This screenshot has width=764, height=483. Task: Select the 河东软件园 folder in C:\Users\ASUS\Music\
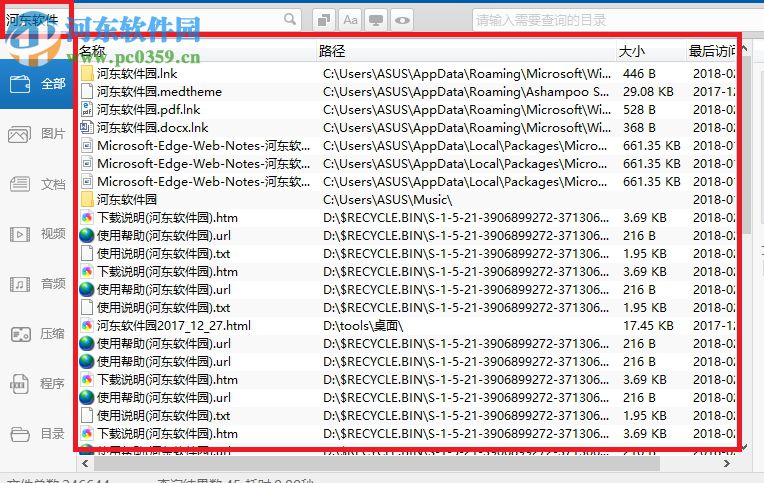click(127, 200)
